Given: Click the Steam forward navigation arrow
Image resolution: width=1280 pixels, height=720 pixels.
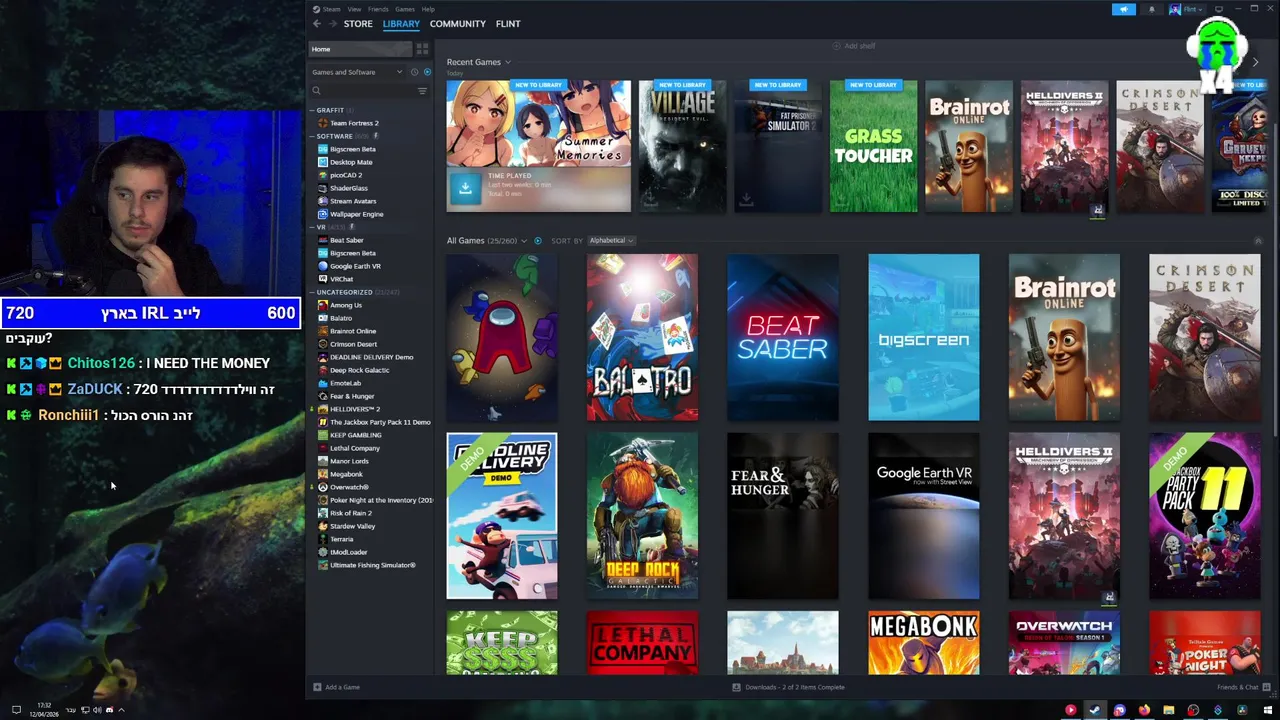Looking at the screenshot, I should click(332, 24).
